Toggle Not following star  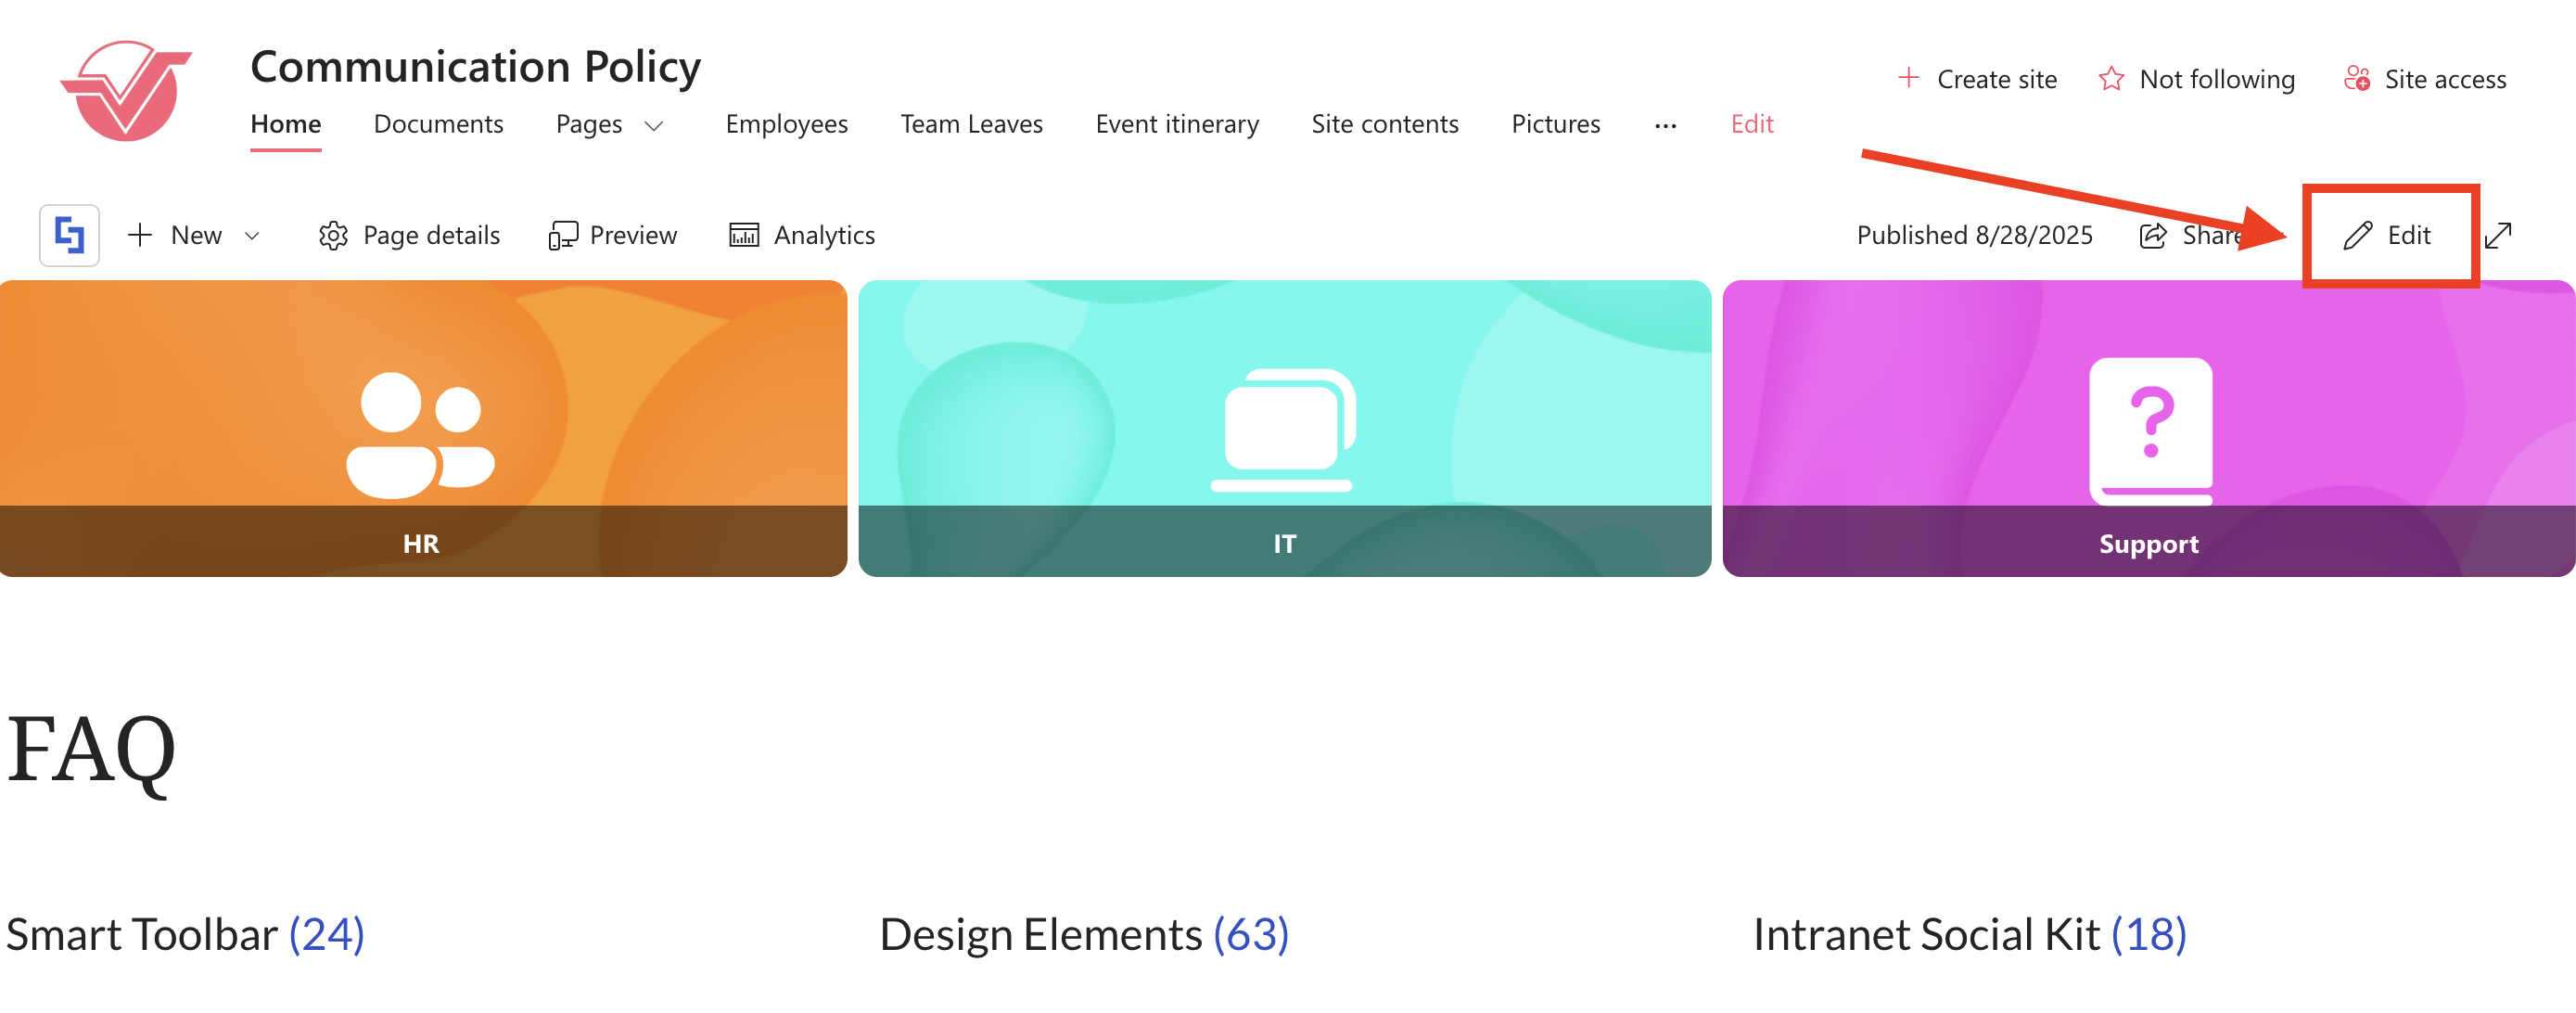(x=2111, y=79)
